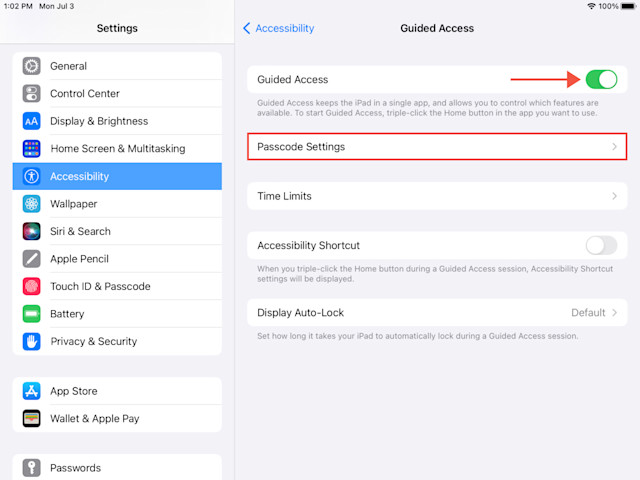Enable the Accessibility Shortcut toggle

pos(601,245)
